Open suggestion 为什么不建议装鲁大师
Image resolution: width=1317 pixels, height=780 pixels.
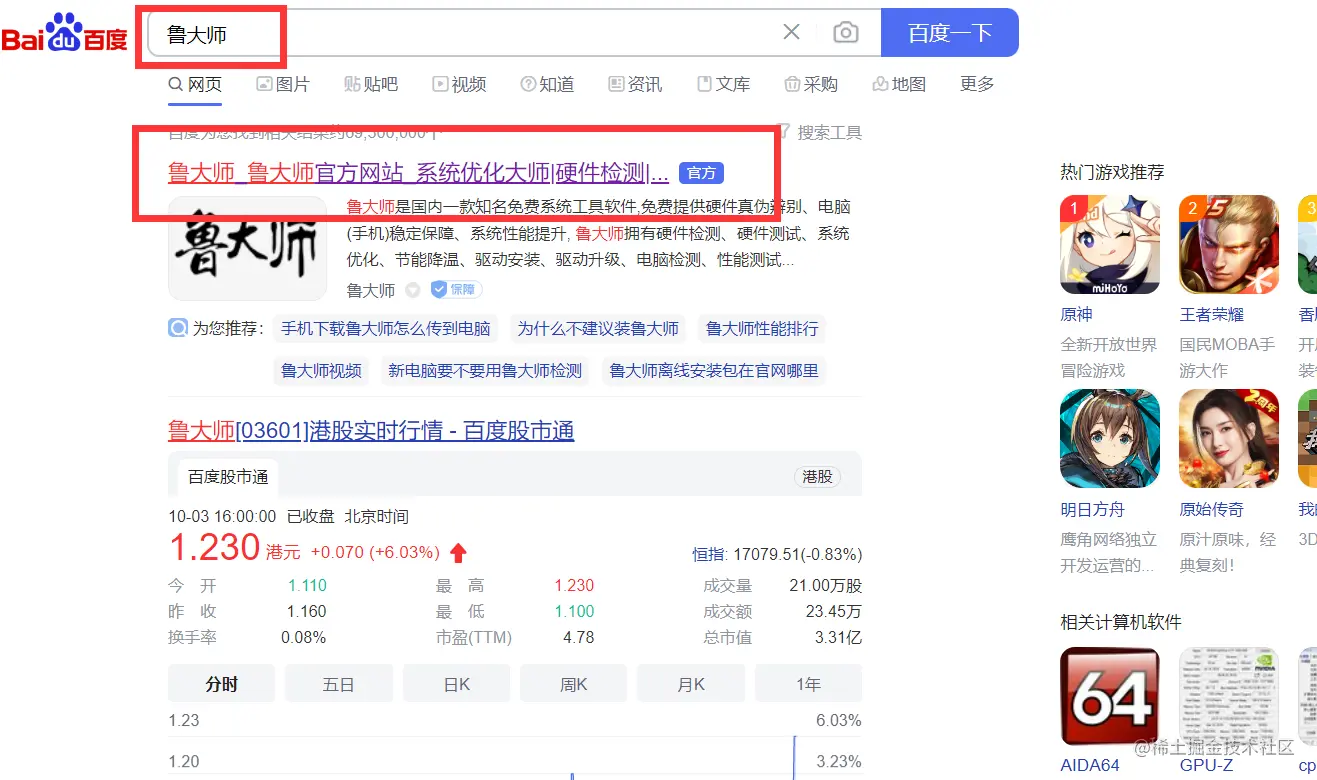598,329
